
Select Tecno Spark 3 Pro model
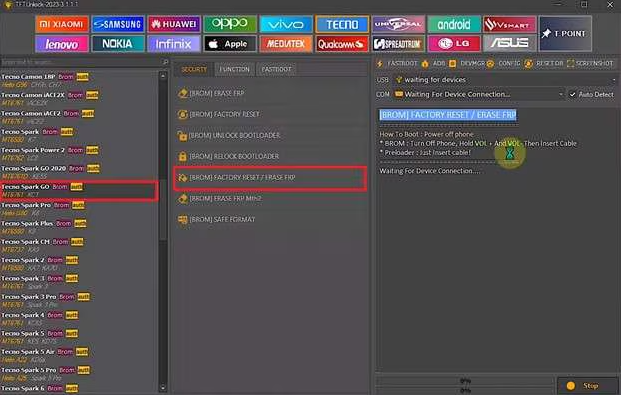point(79,300)
